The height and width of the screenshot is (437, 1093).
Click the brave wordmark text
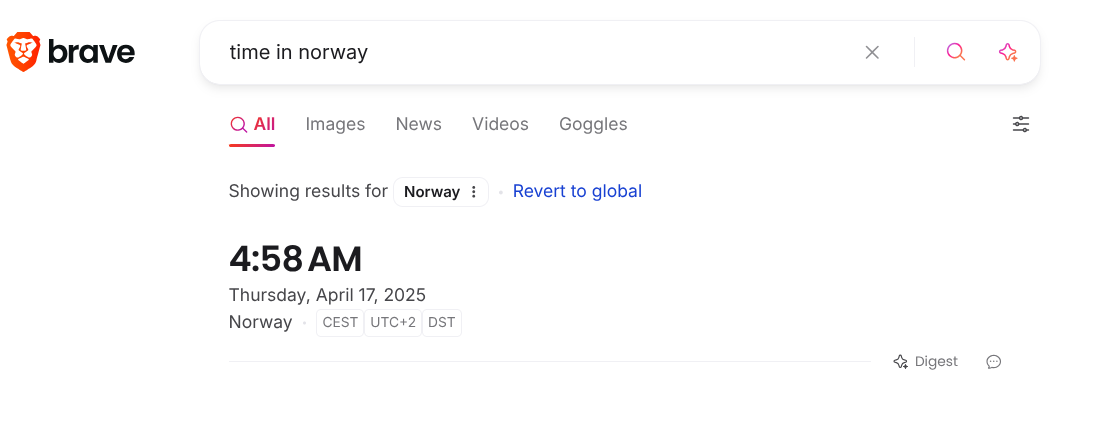[91, 52]
